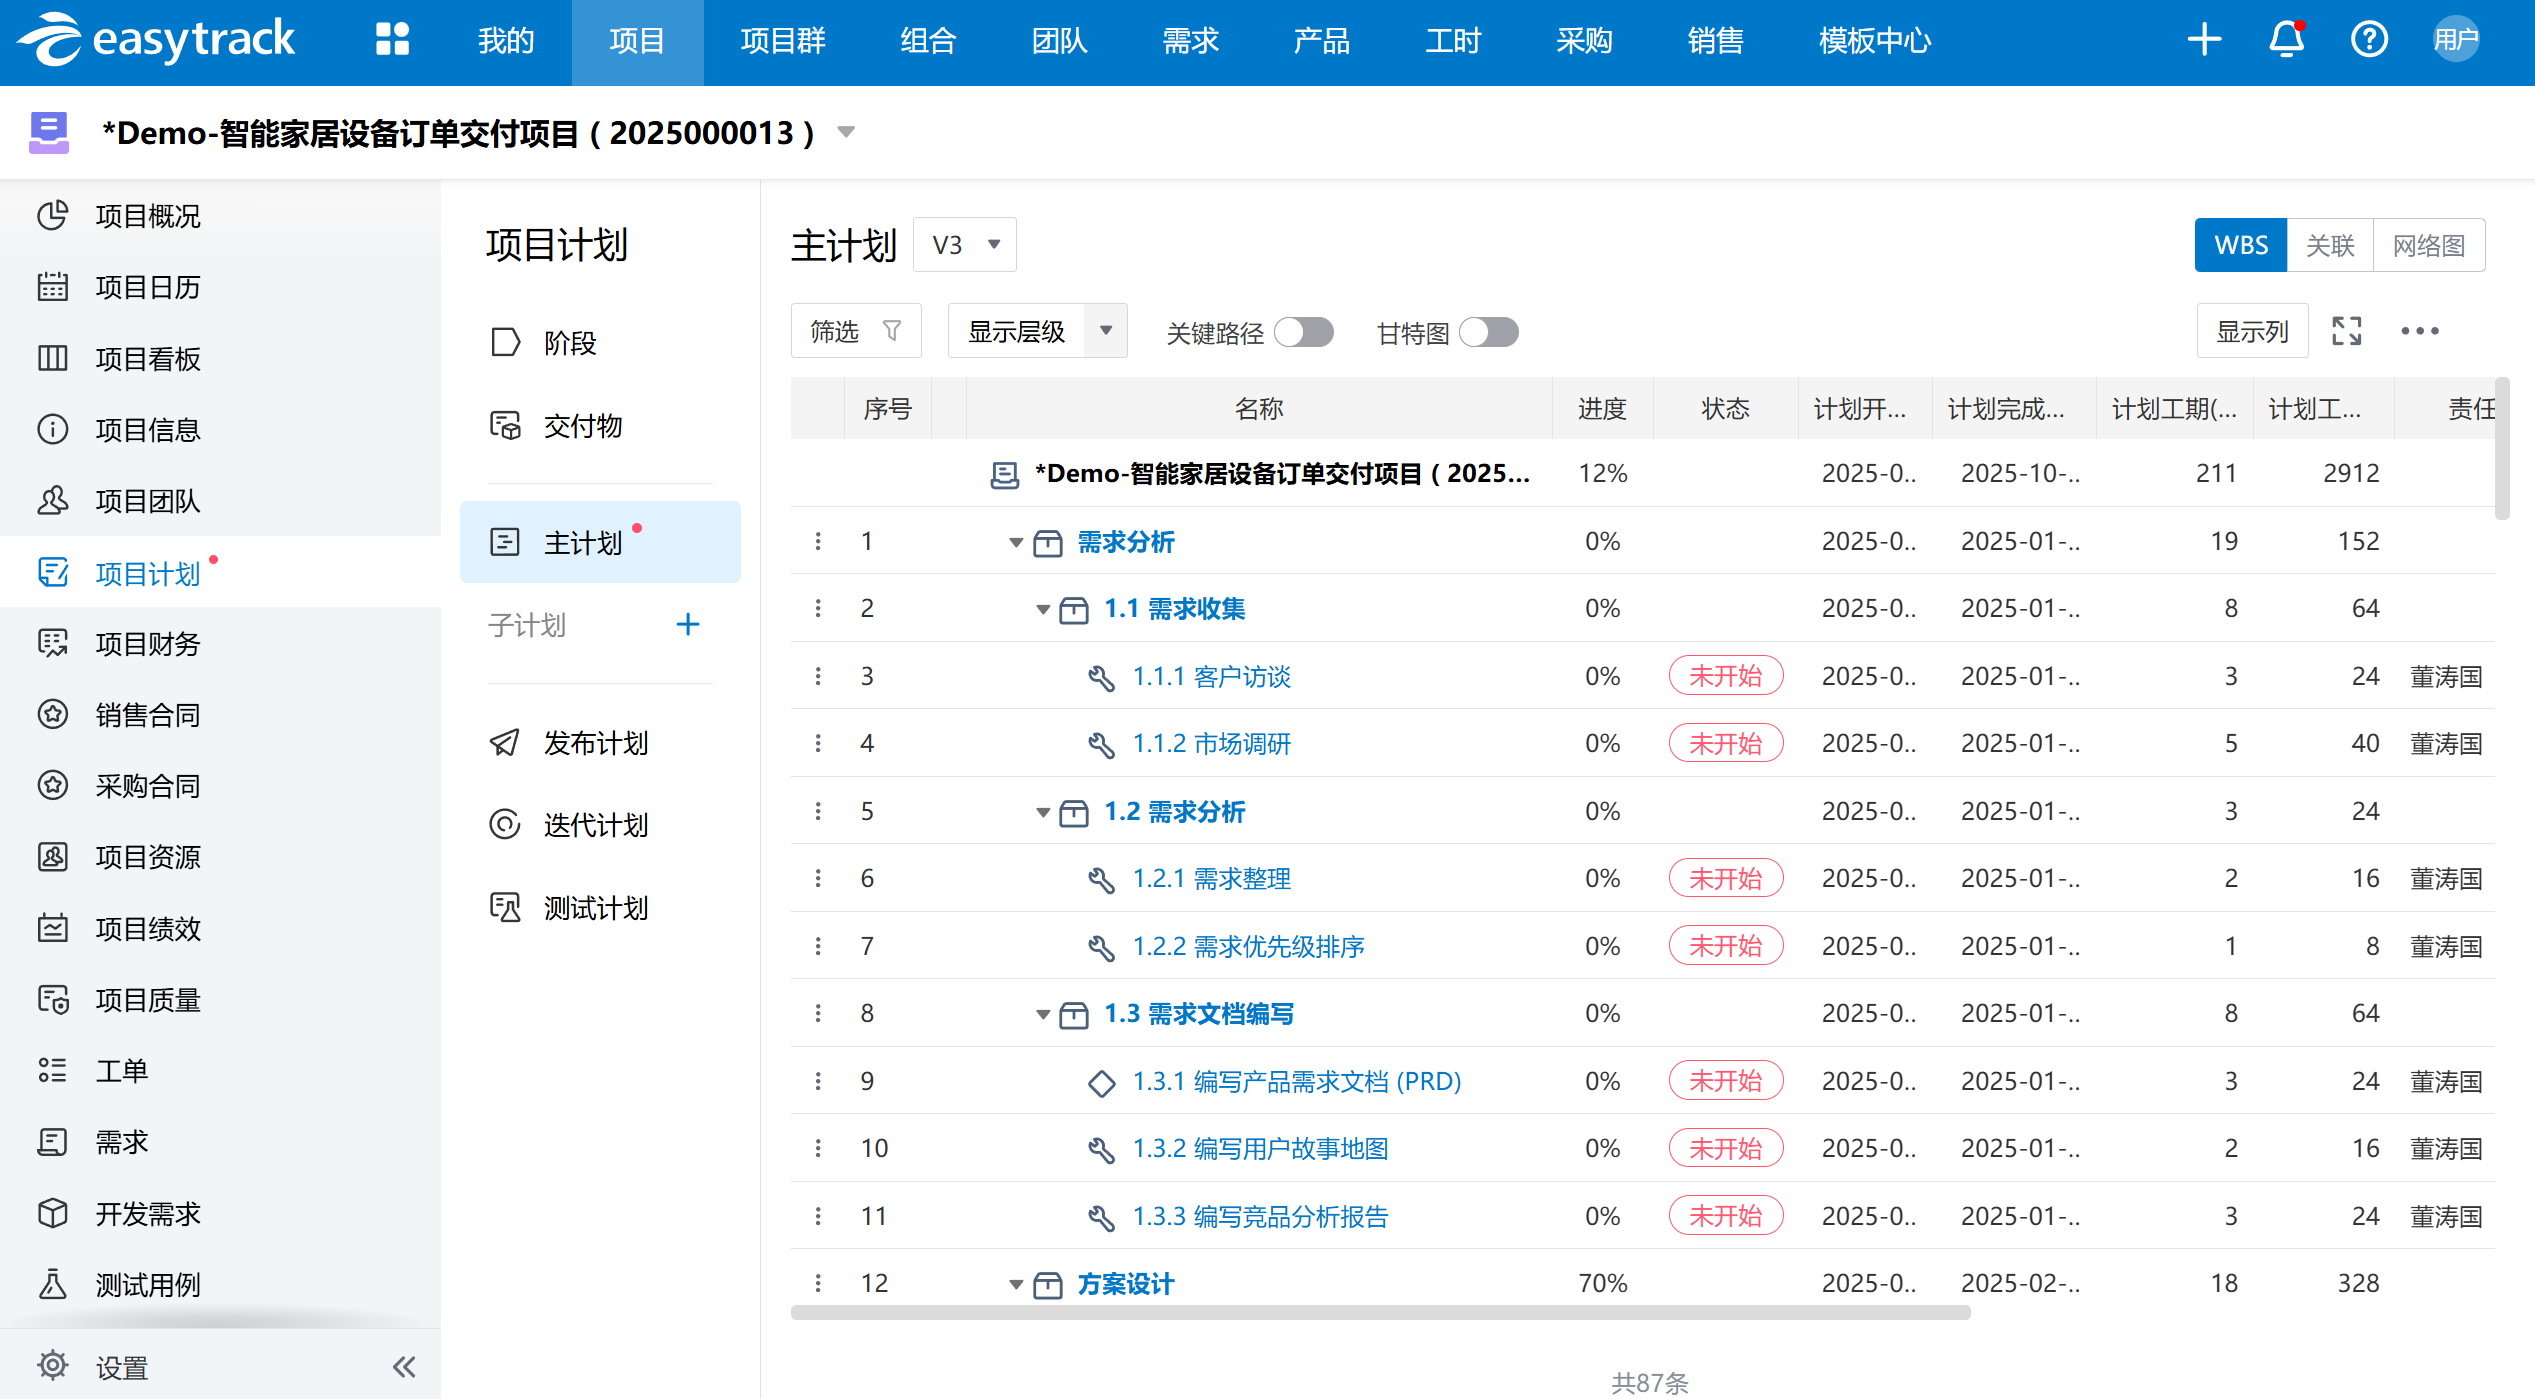Click the fullscreen expand icon
Viewport: 2535px width, 1399px height.
(x=2346, y=331)
